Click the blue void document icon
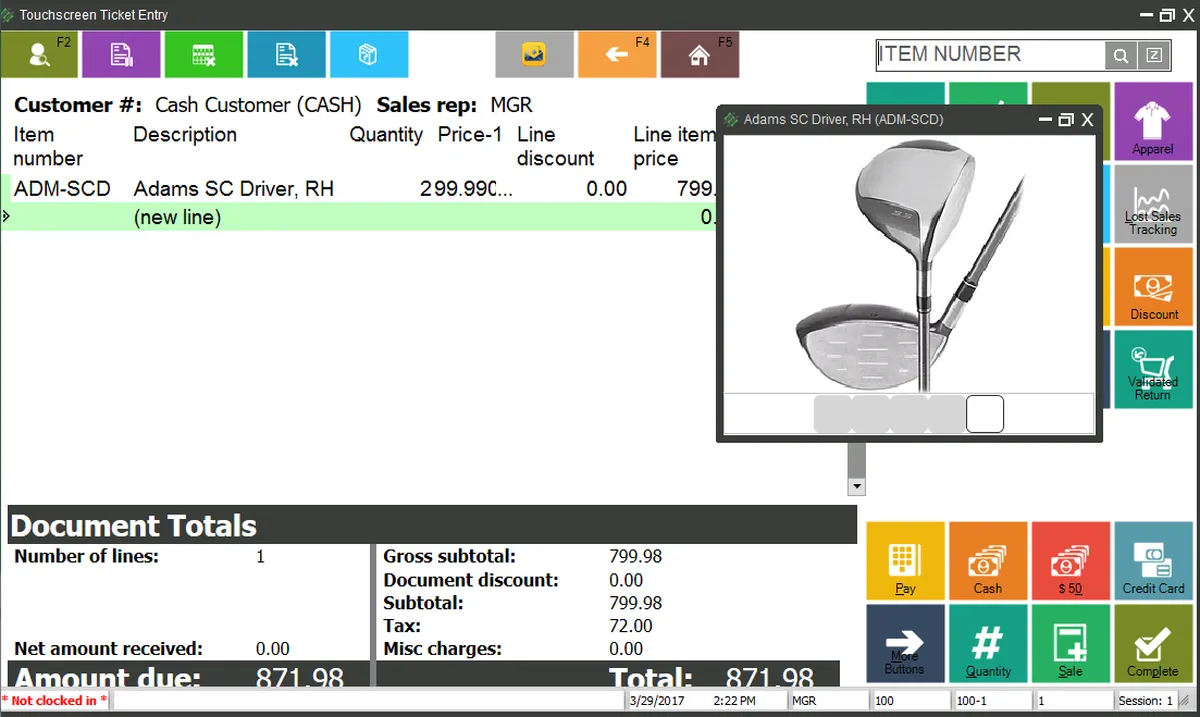This screenshot has width=1200, height=717. click(x=286, y=55)
